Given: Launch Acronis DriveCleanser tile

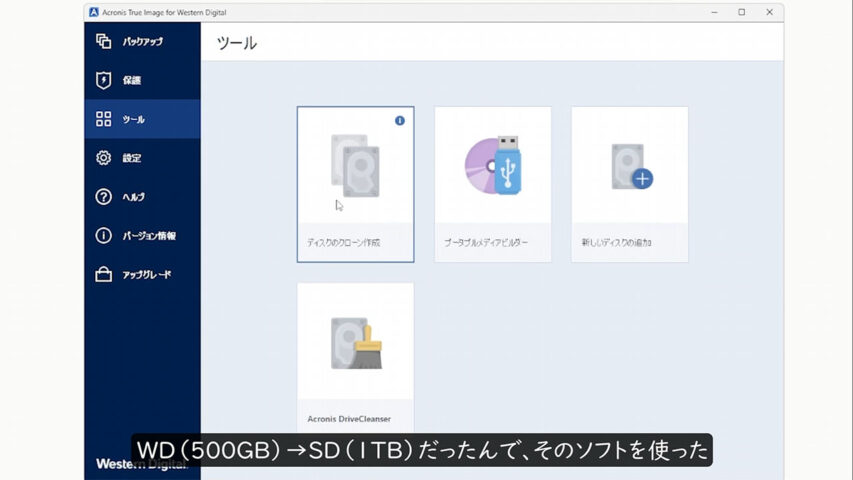Looking at the screenshot, I should coord(355,345).
